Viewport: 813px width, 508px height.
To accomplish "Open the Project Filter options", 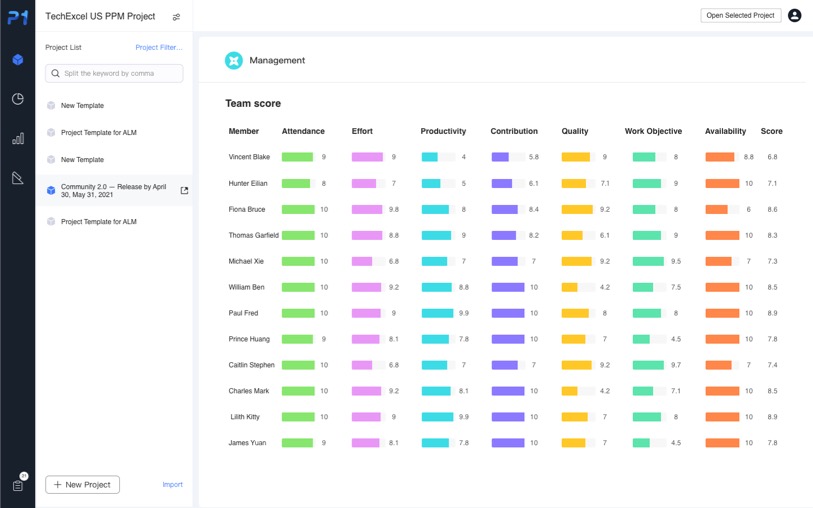I will tap(159, 47).
